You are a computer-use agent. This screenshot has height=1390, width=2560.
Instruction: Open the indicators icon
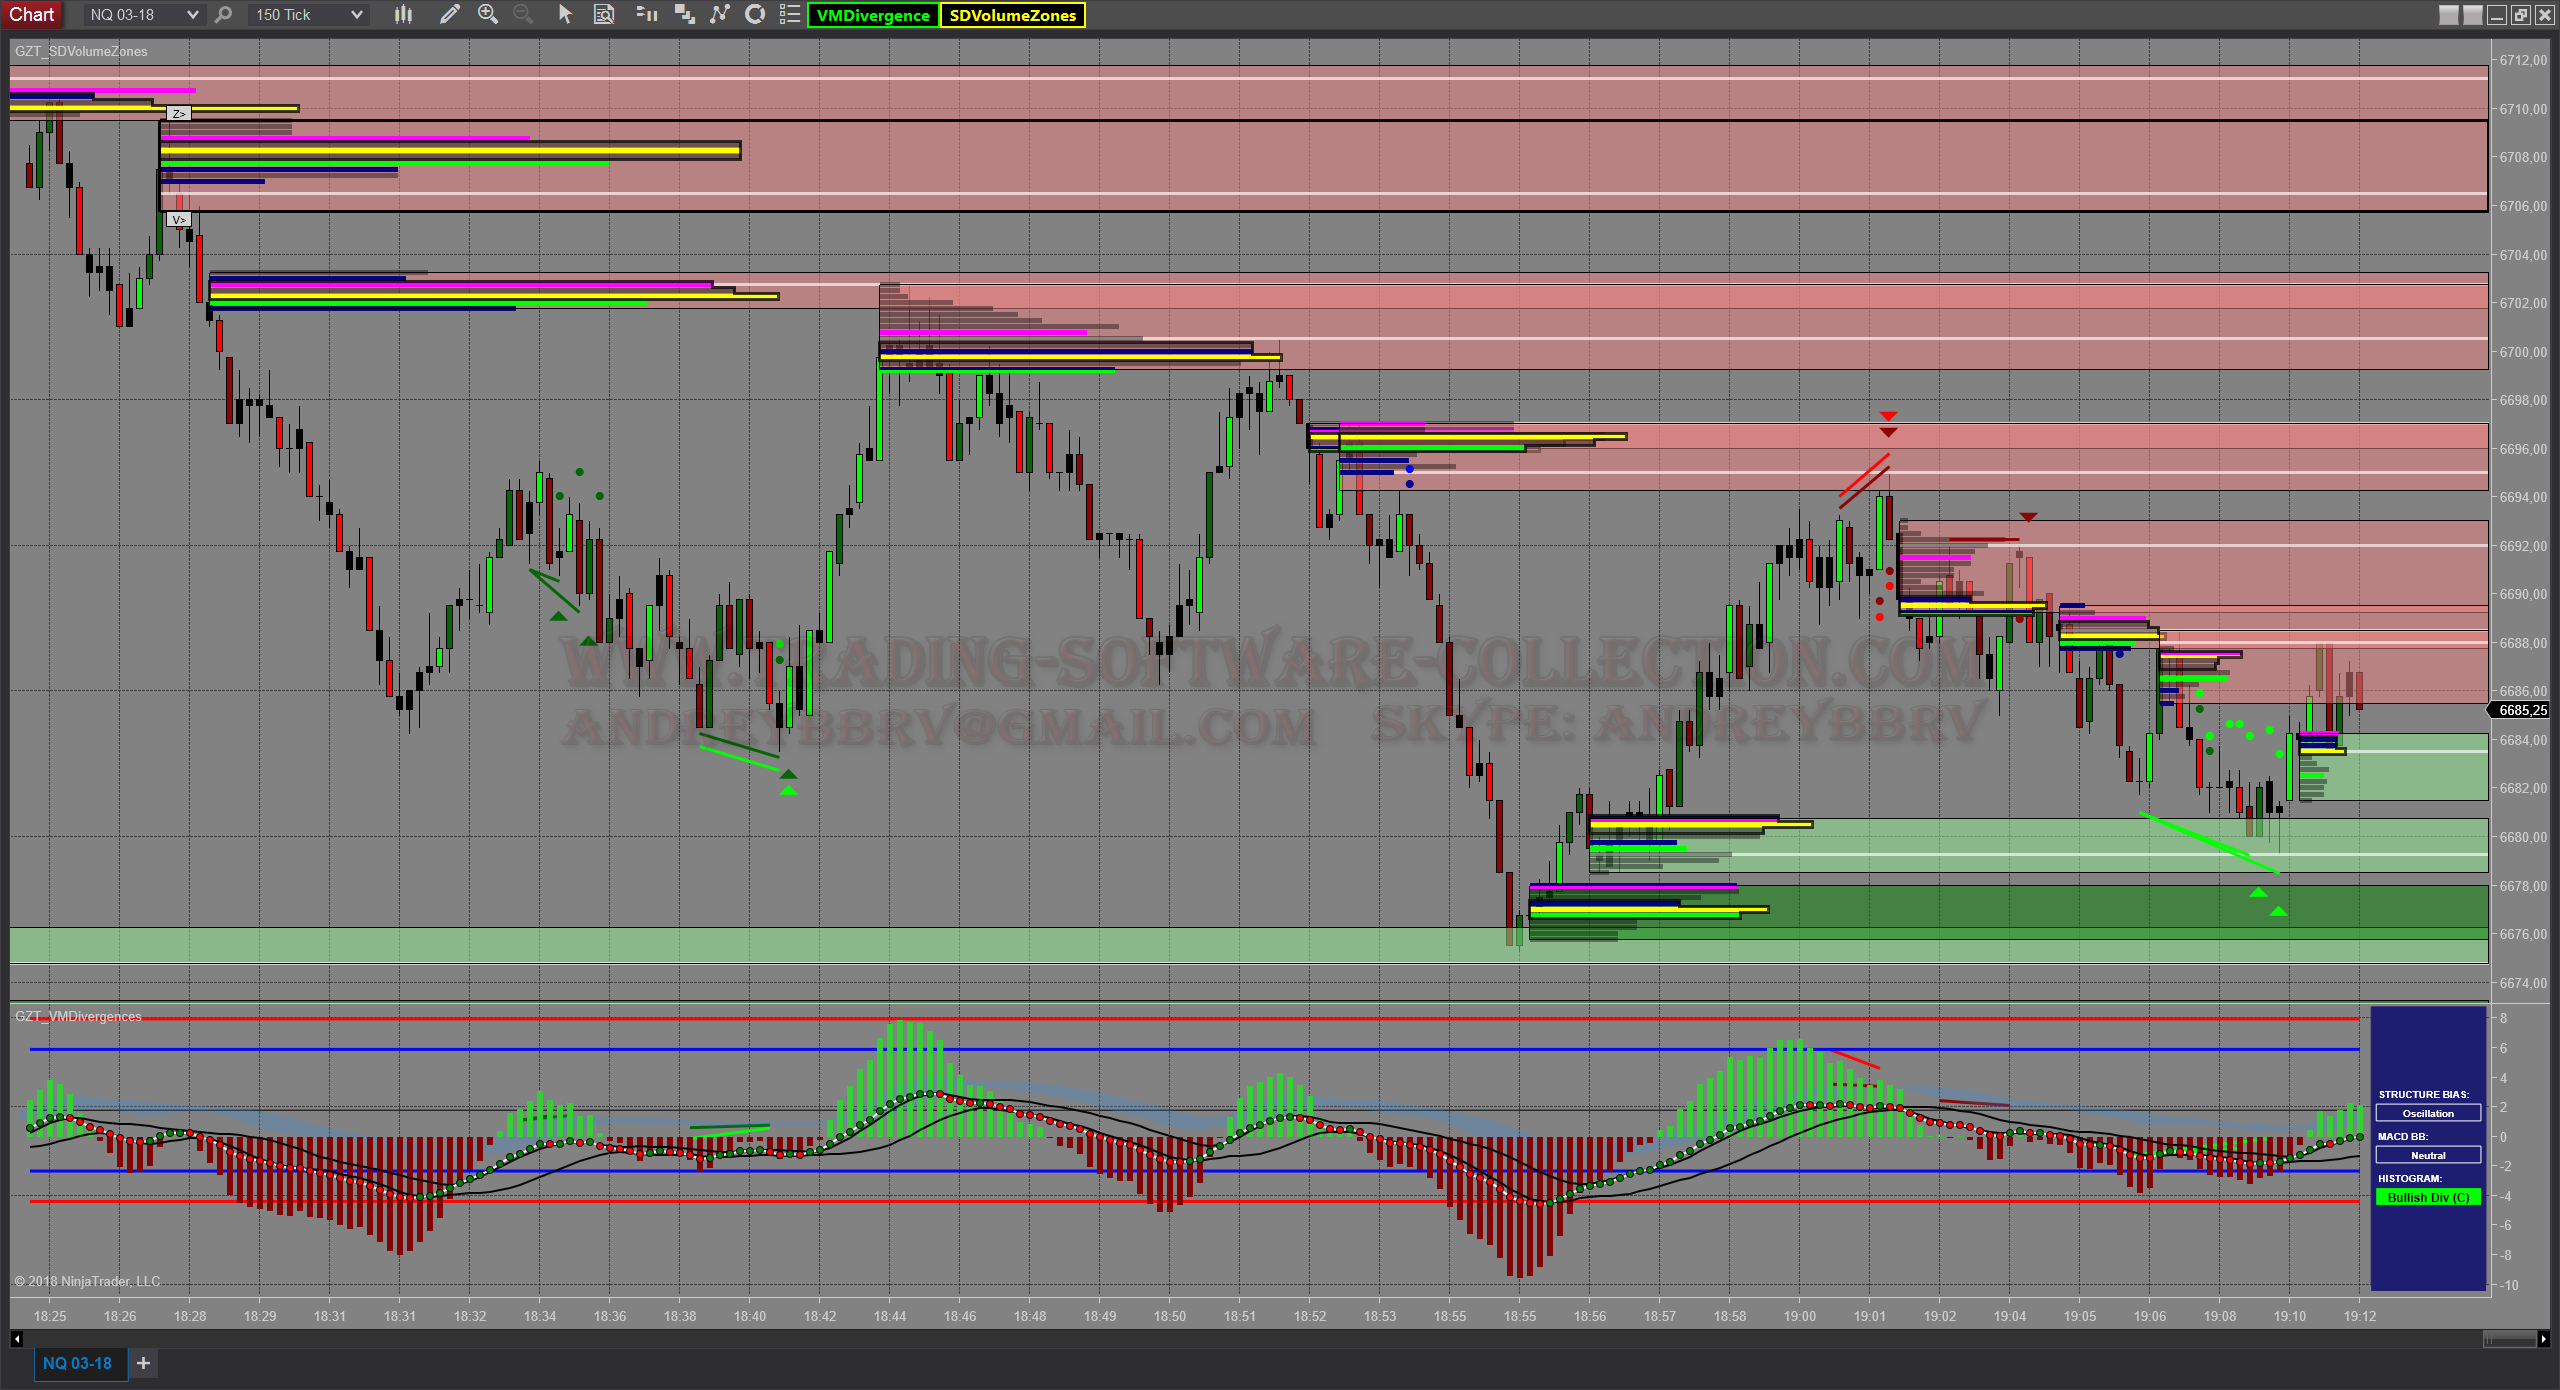720,14
